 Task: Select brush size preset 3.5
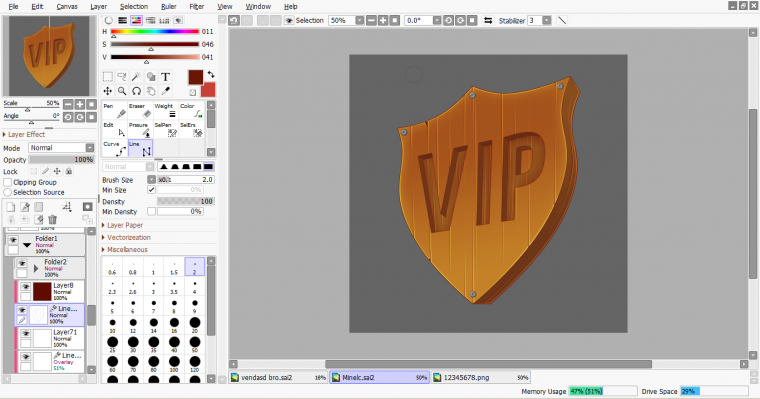174,286
